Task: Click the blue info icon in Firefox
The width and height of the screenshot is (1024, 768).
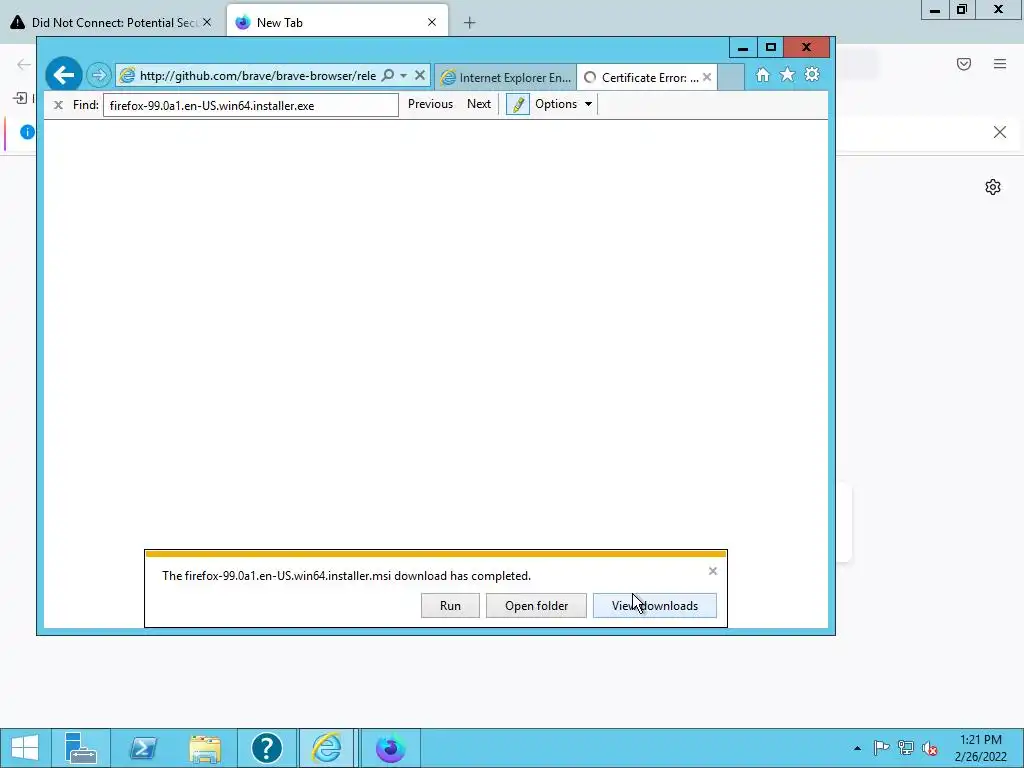Action: [27, 132]
